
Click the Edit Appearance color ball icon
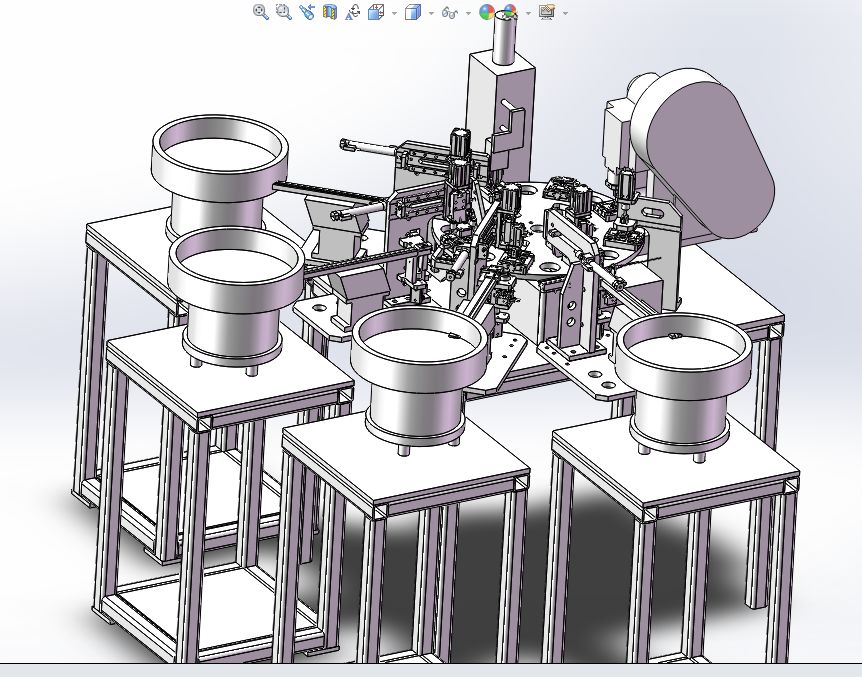[x=487, y=12]
